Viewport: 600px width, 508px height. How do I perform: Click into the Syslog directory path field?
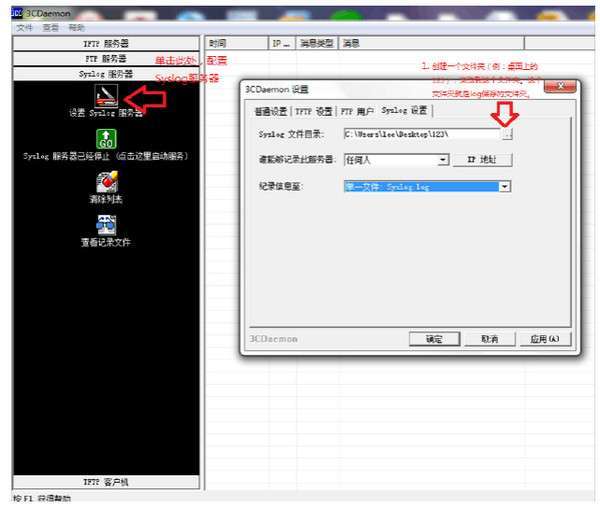pyautogui.click(x=422, y=134)
